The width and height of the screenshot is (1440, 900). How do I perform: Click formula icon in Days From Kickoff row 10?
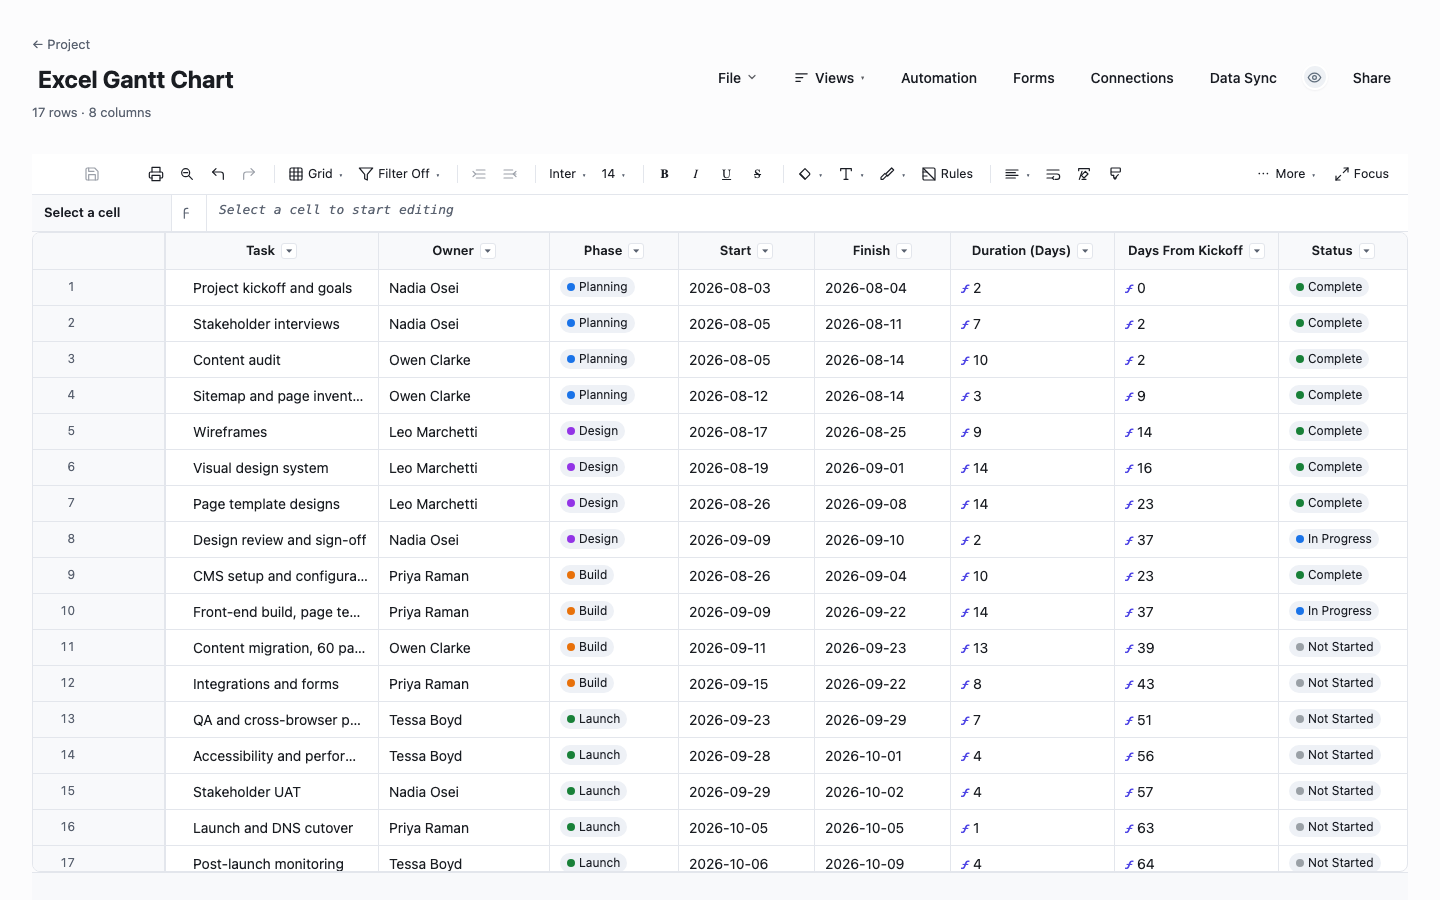[1129, 613]
